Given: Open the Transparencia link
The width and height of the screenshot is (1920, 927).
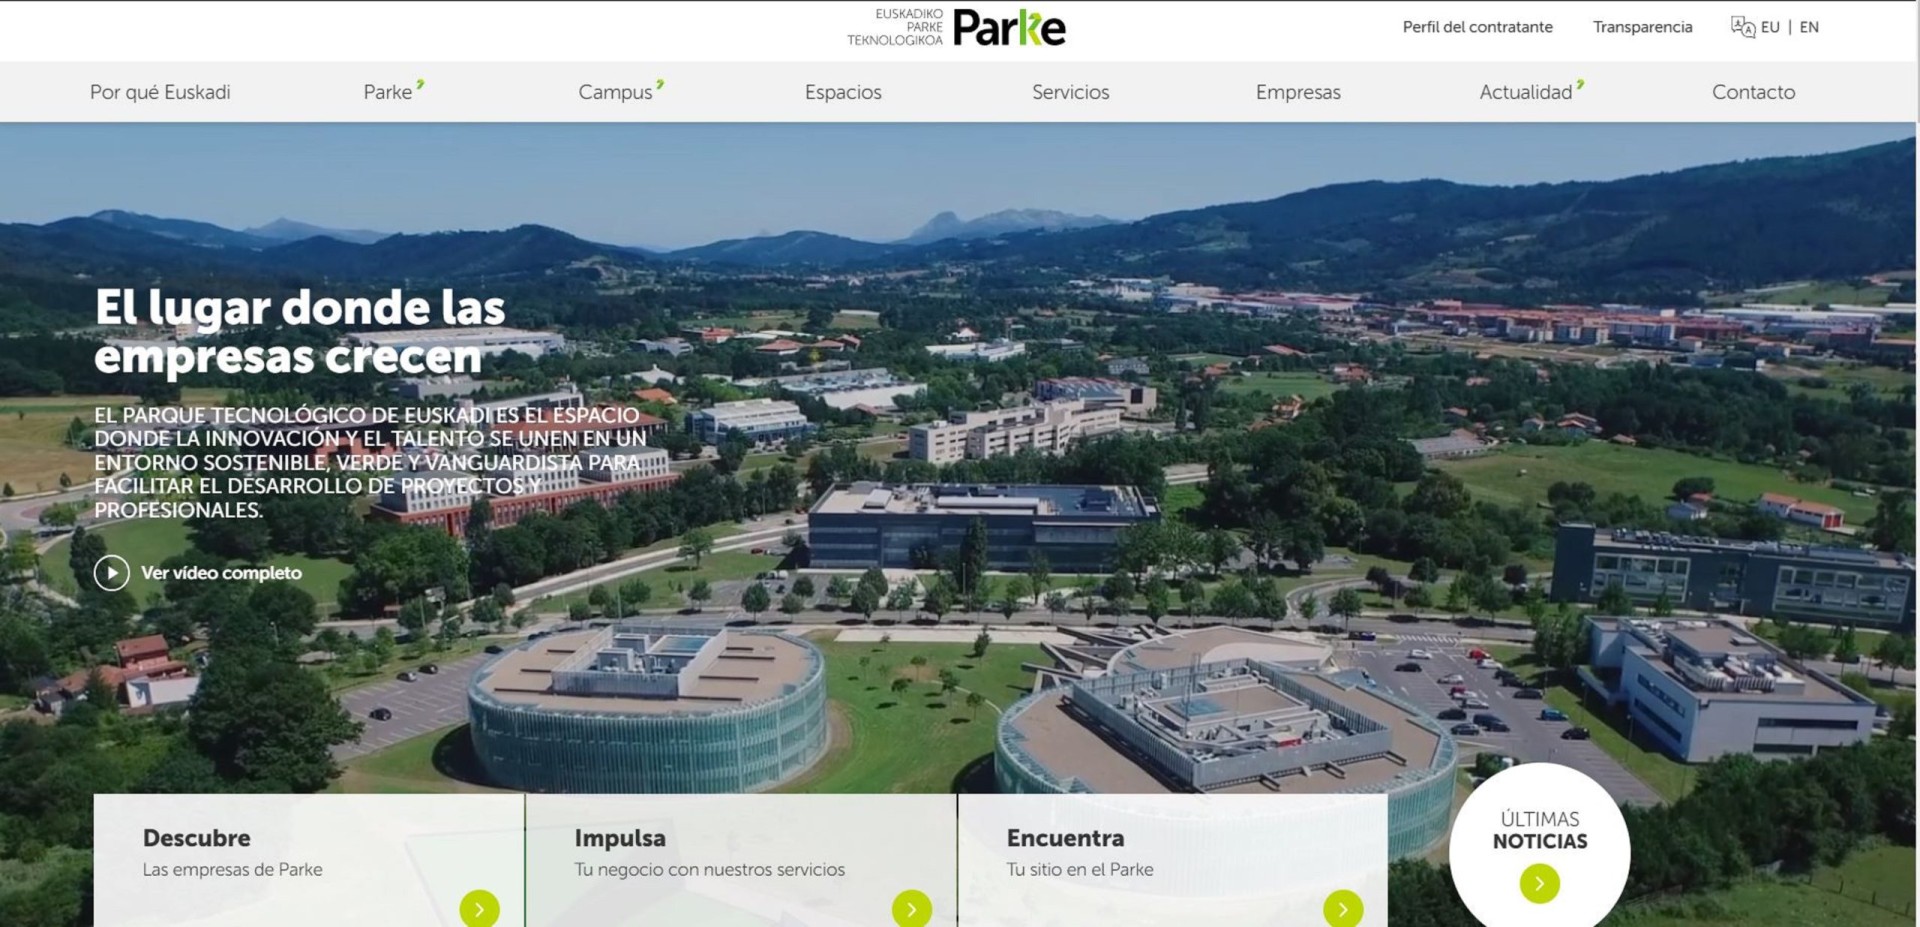Looking at the screenshot, I should click(x=1642, y=27).
